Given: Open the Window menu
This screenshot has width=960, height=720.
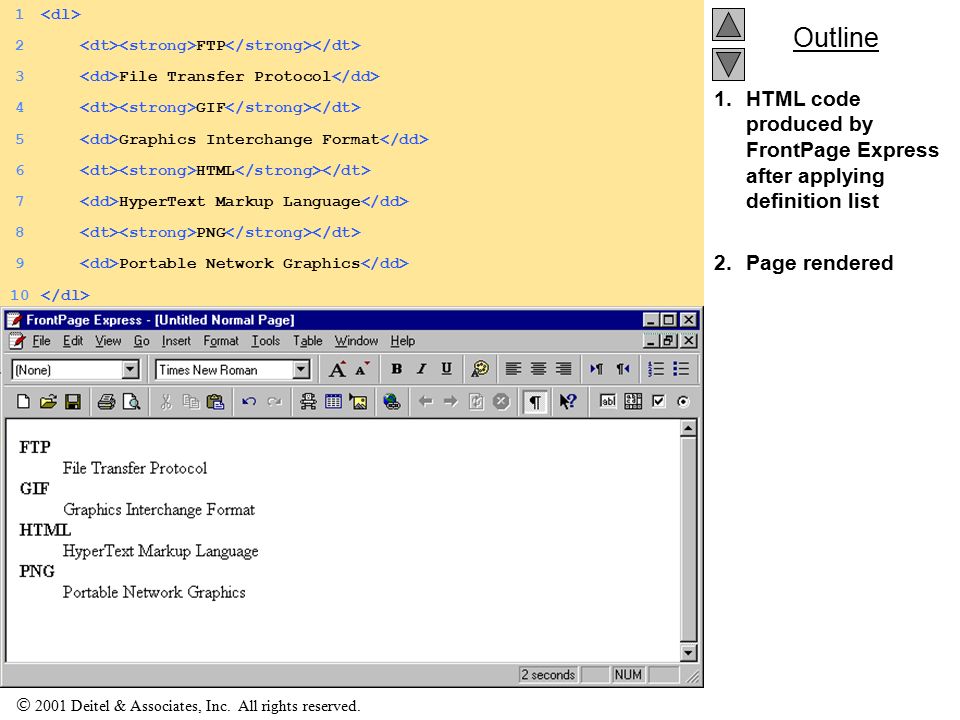Looking at the screenshot, I should pos(356,341).
